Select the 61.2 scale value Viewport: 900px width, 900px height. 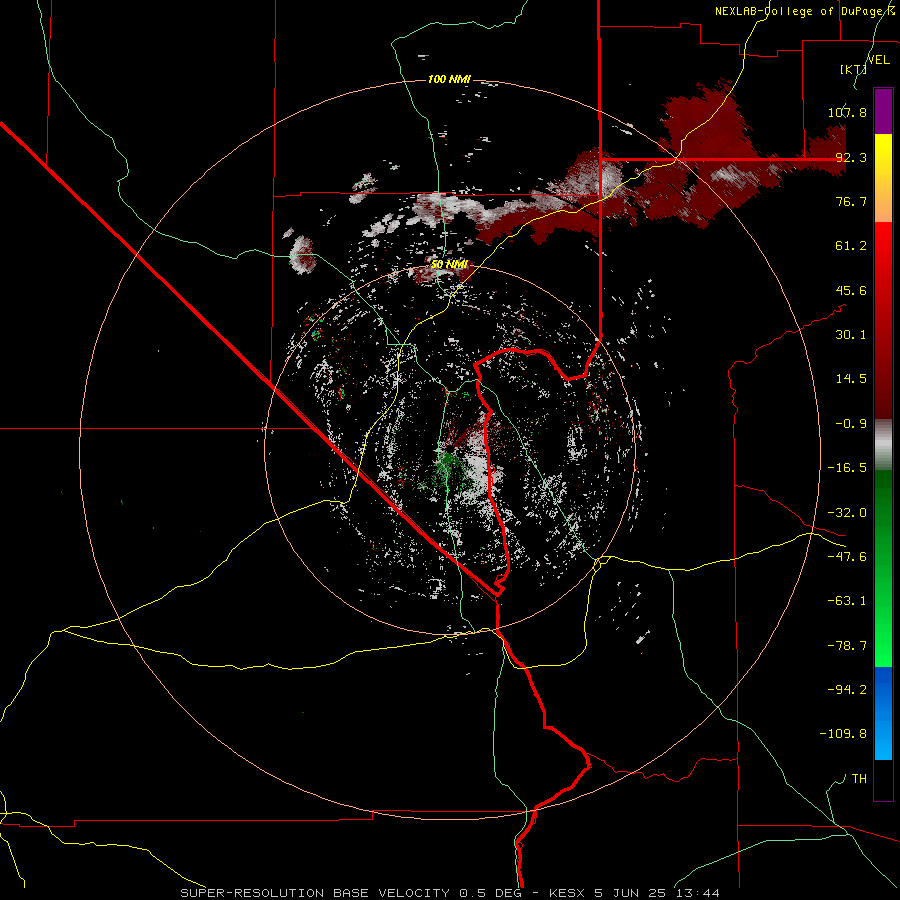[x=851, y=246]
